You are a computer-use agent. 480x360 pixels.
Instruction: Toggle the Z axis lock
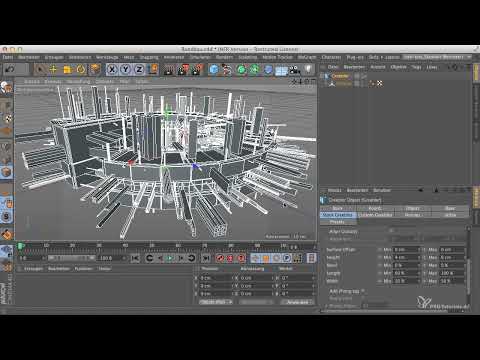(139, 69)
